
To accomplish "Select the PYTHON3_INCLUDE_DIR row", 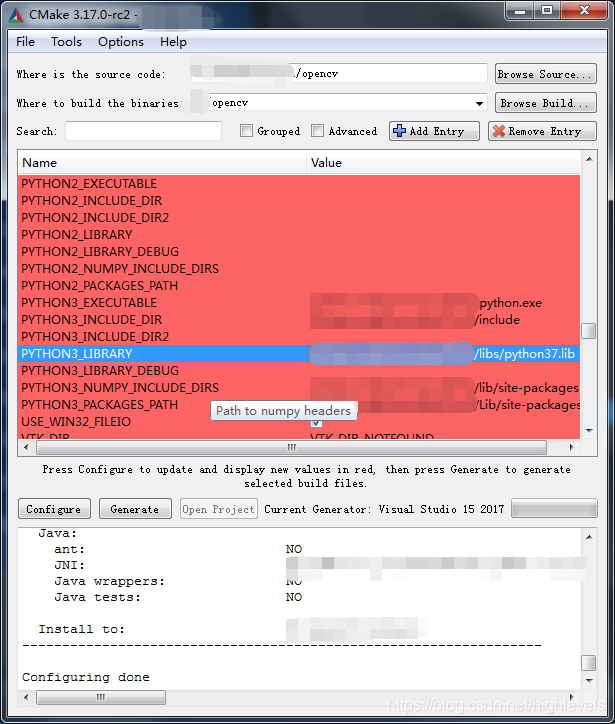I will click(299, 320).
